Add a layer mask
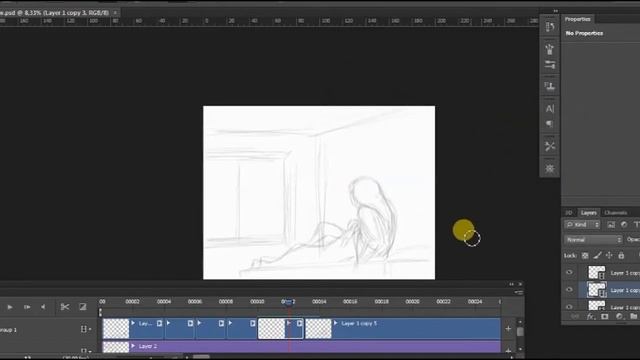This screenshot has width=640, height=360. click(x=604, y=317)
